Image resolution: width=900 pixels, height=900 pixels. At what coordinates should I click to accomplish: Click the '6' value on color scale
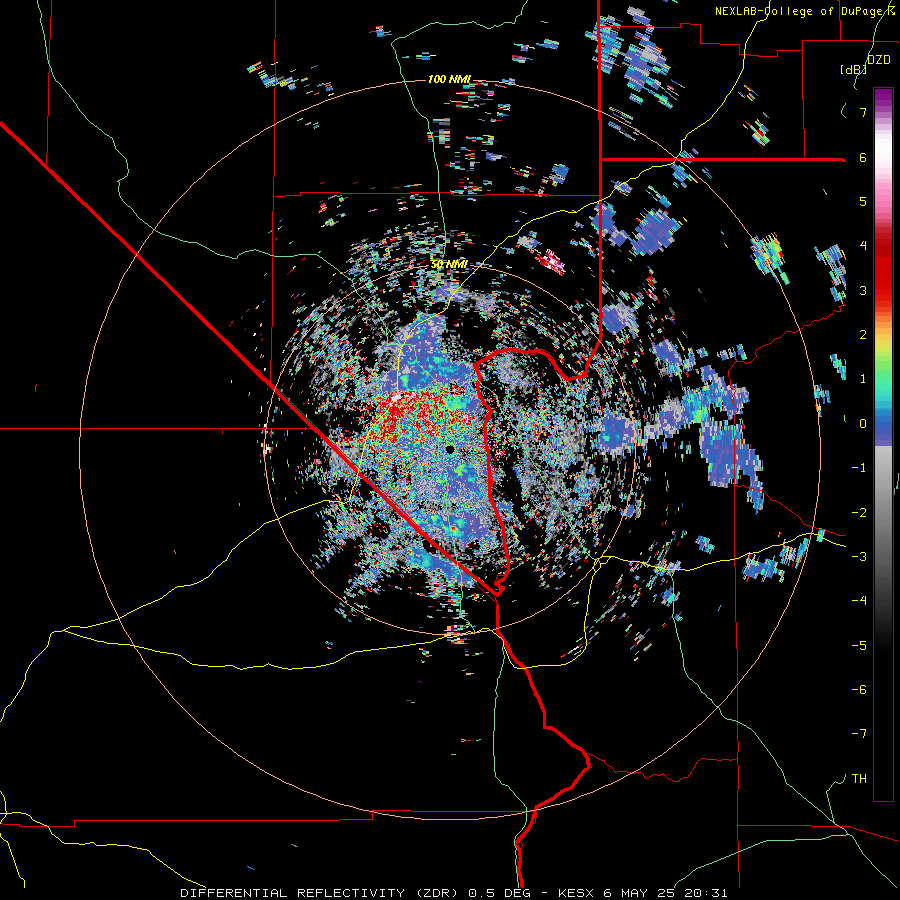click(863, 157)
